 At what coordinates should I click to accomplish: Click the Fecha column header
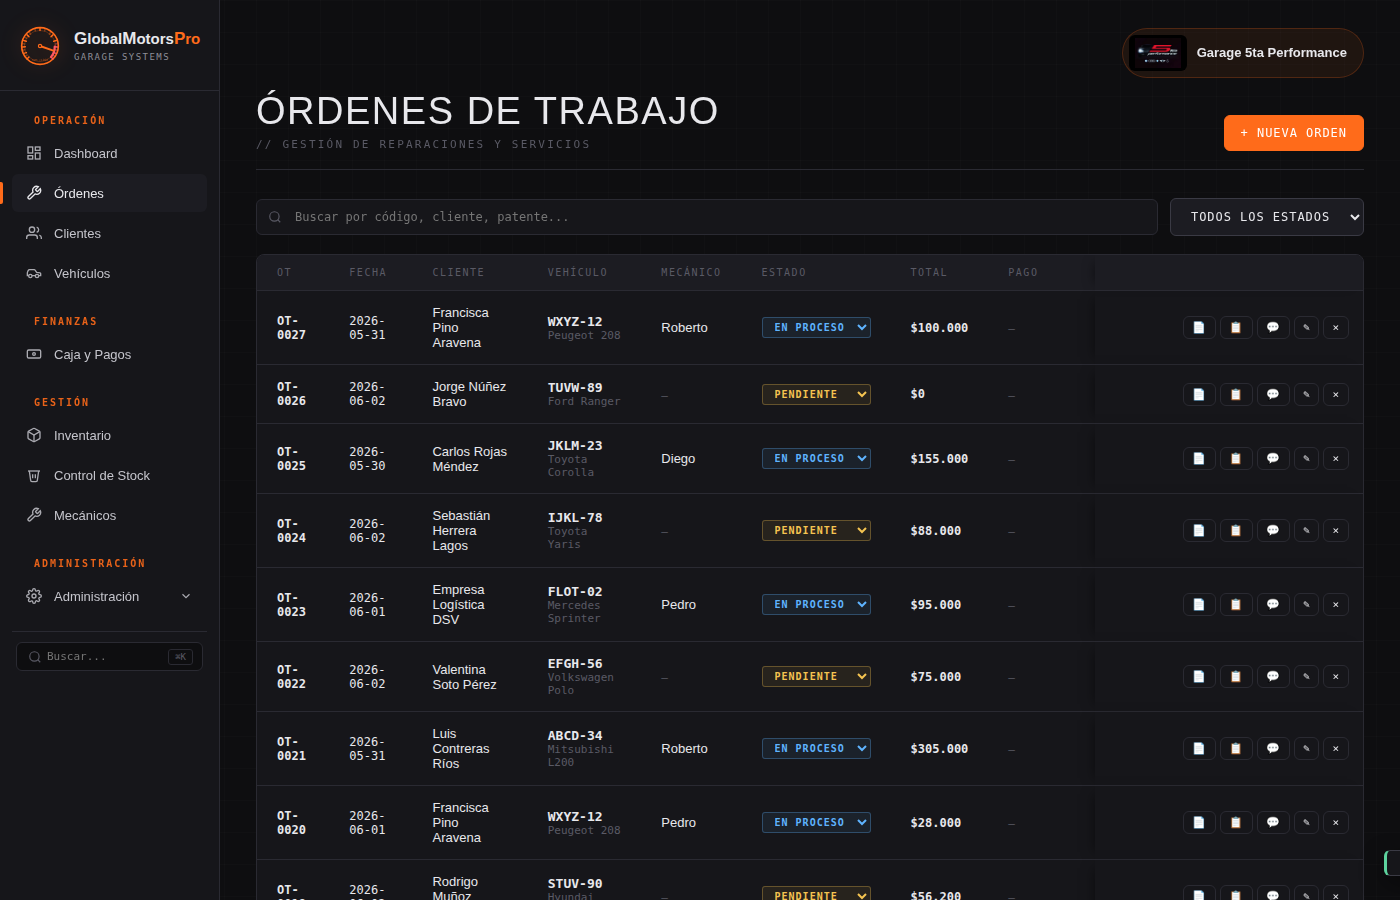368,272
